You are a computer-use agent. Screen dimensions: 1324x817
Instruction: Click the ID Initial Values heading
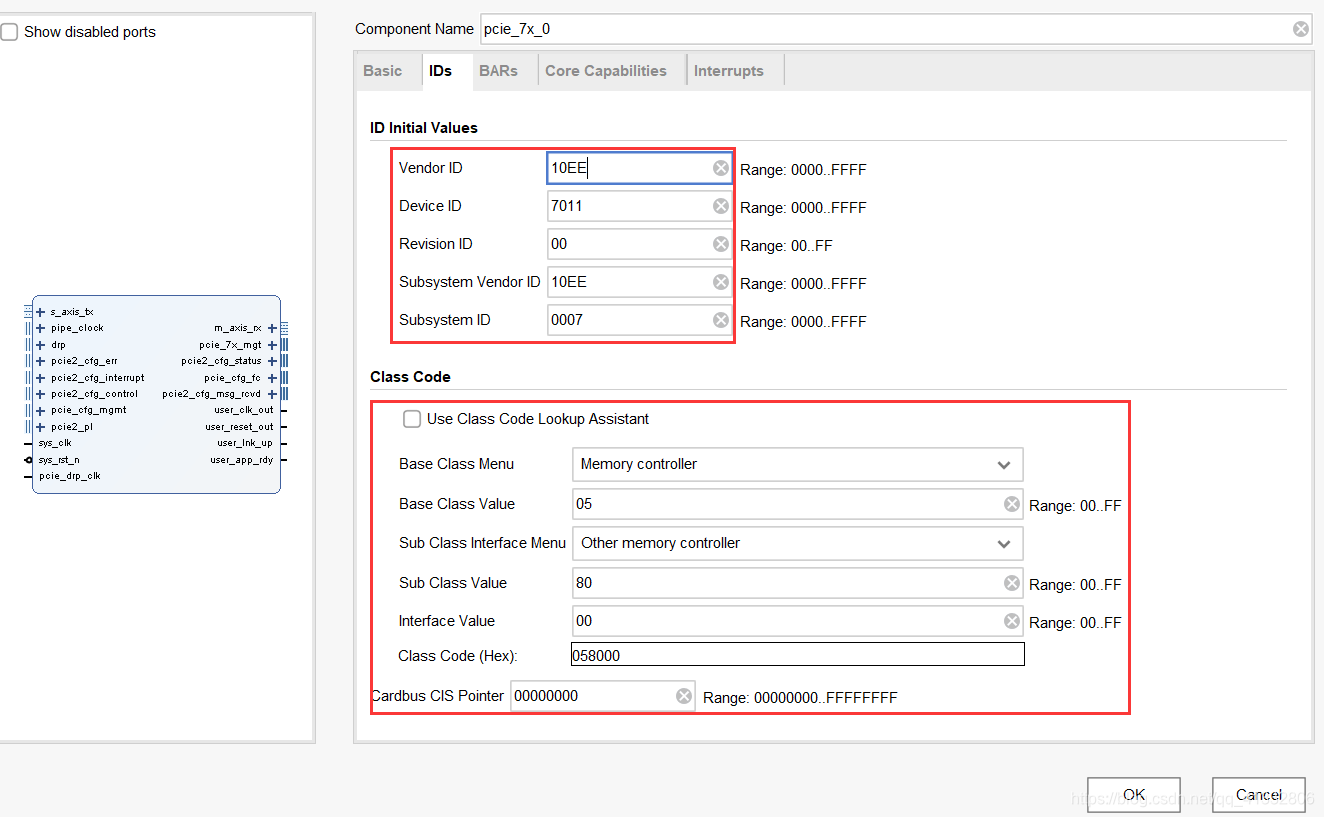(424, 128)
